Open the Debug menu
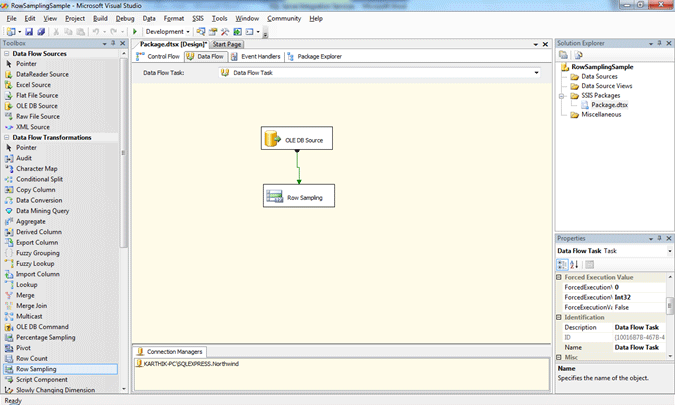The height and width of the screenshot is (405, 675). point(125,19)
